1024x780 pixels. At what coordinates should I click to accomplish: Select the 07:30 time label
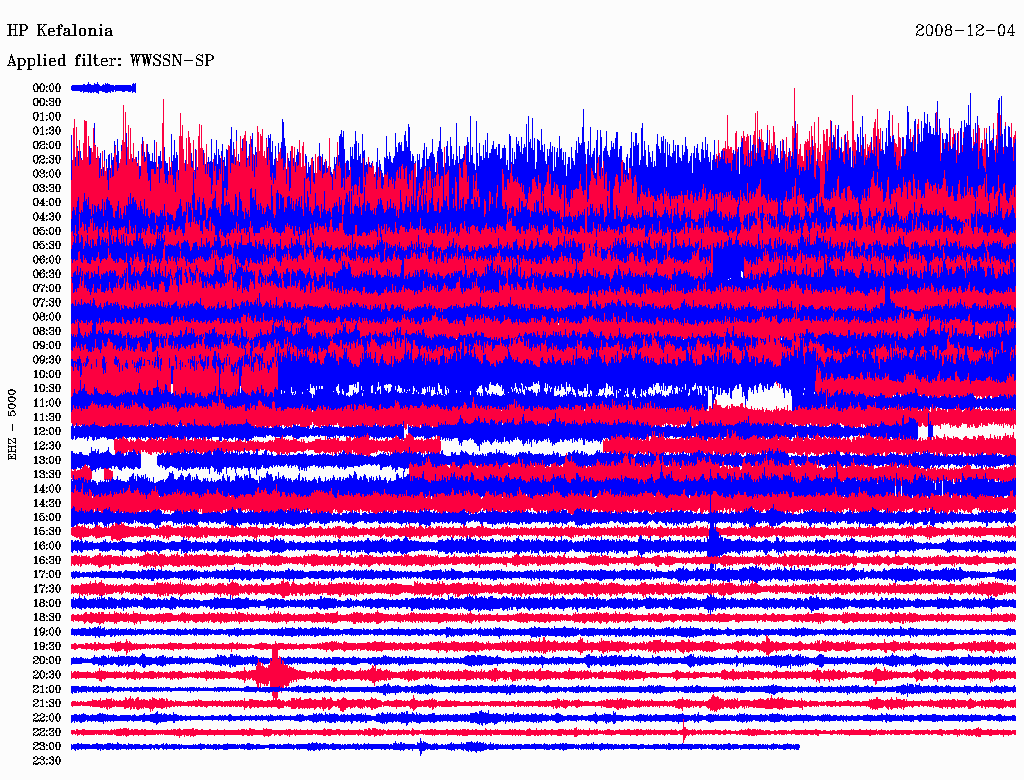[47, 303]
